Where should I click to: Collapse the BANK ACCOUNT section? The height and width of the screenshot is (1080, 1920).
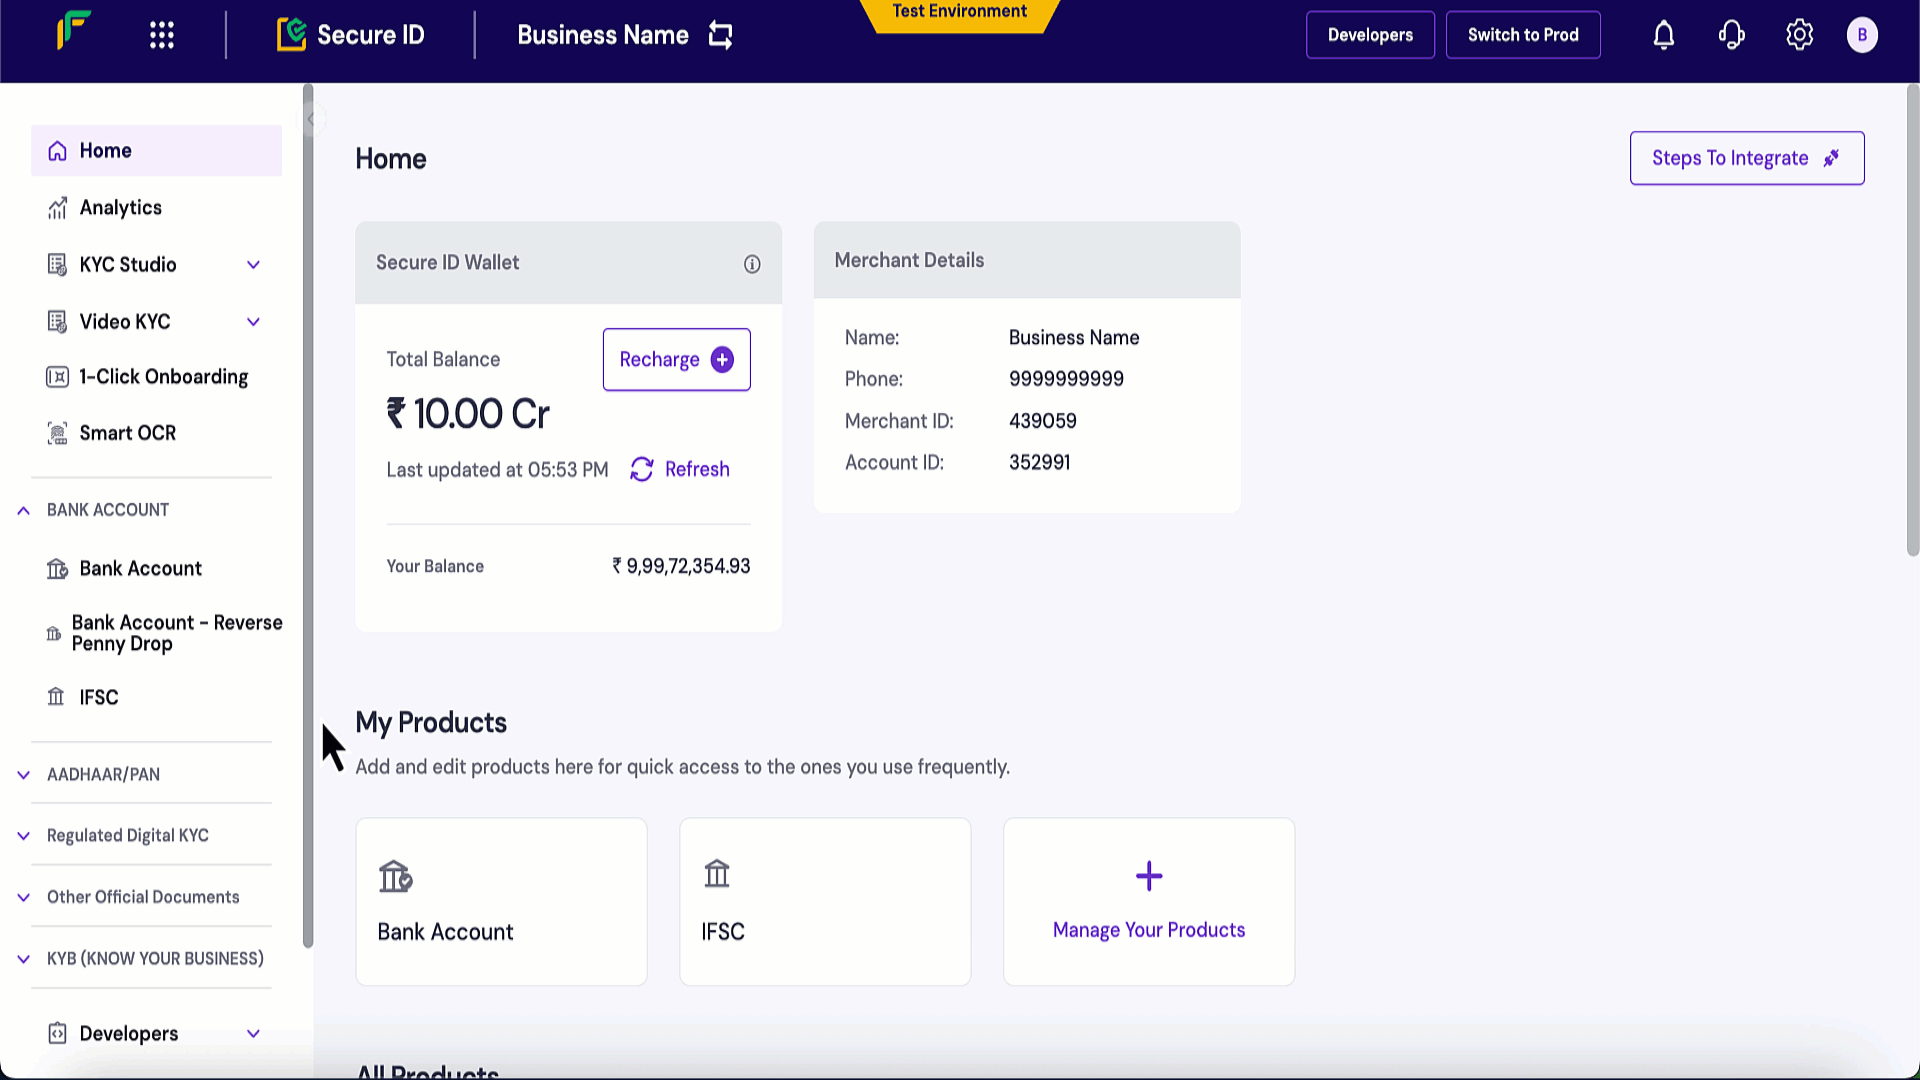coord(23,510)
